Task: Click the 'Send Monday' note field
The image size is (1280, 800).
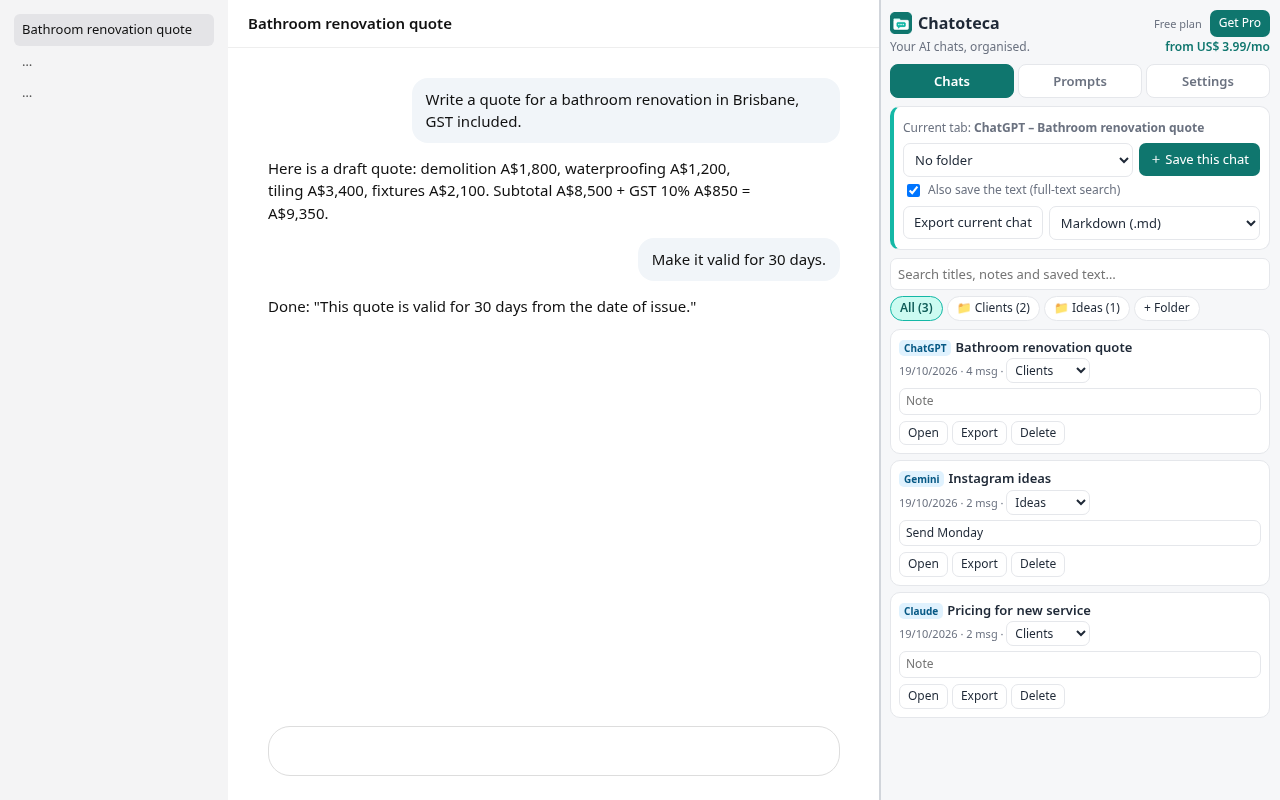Action: click(x=1080, y=533)
